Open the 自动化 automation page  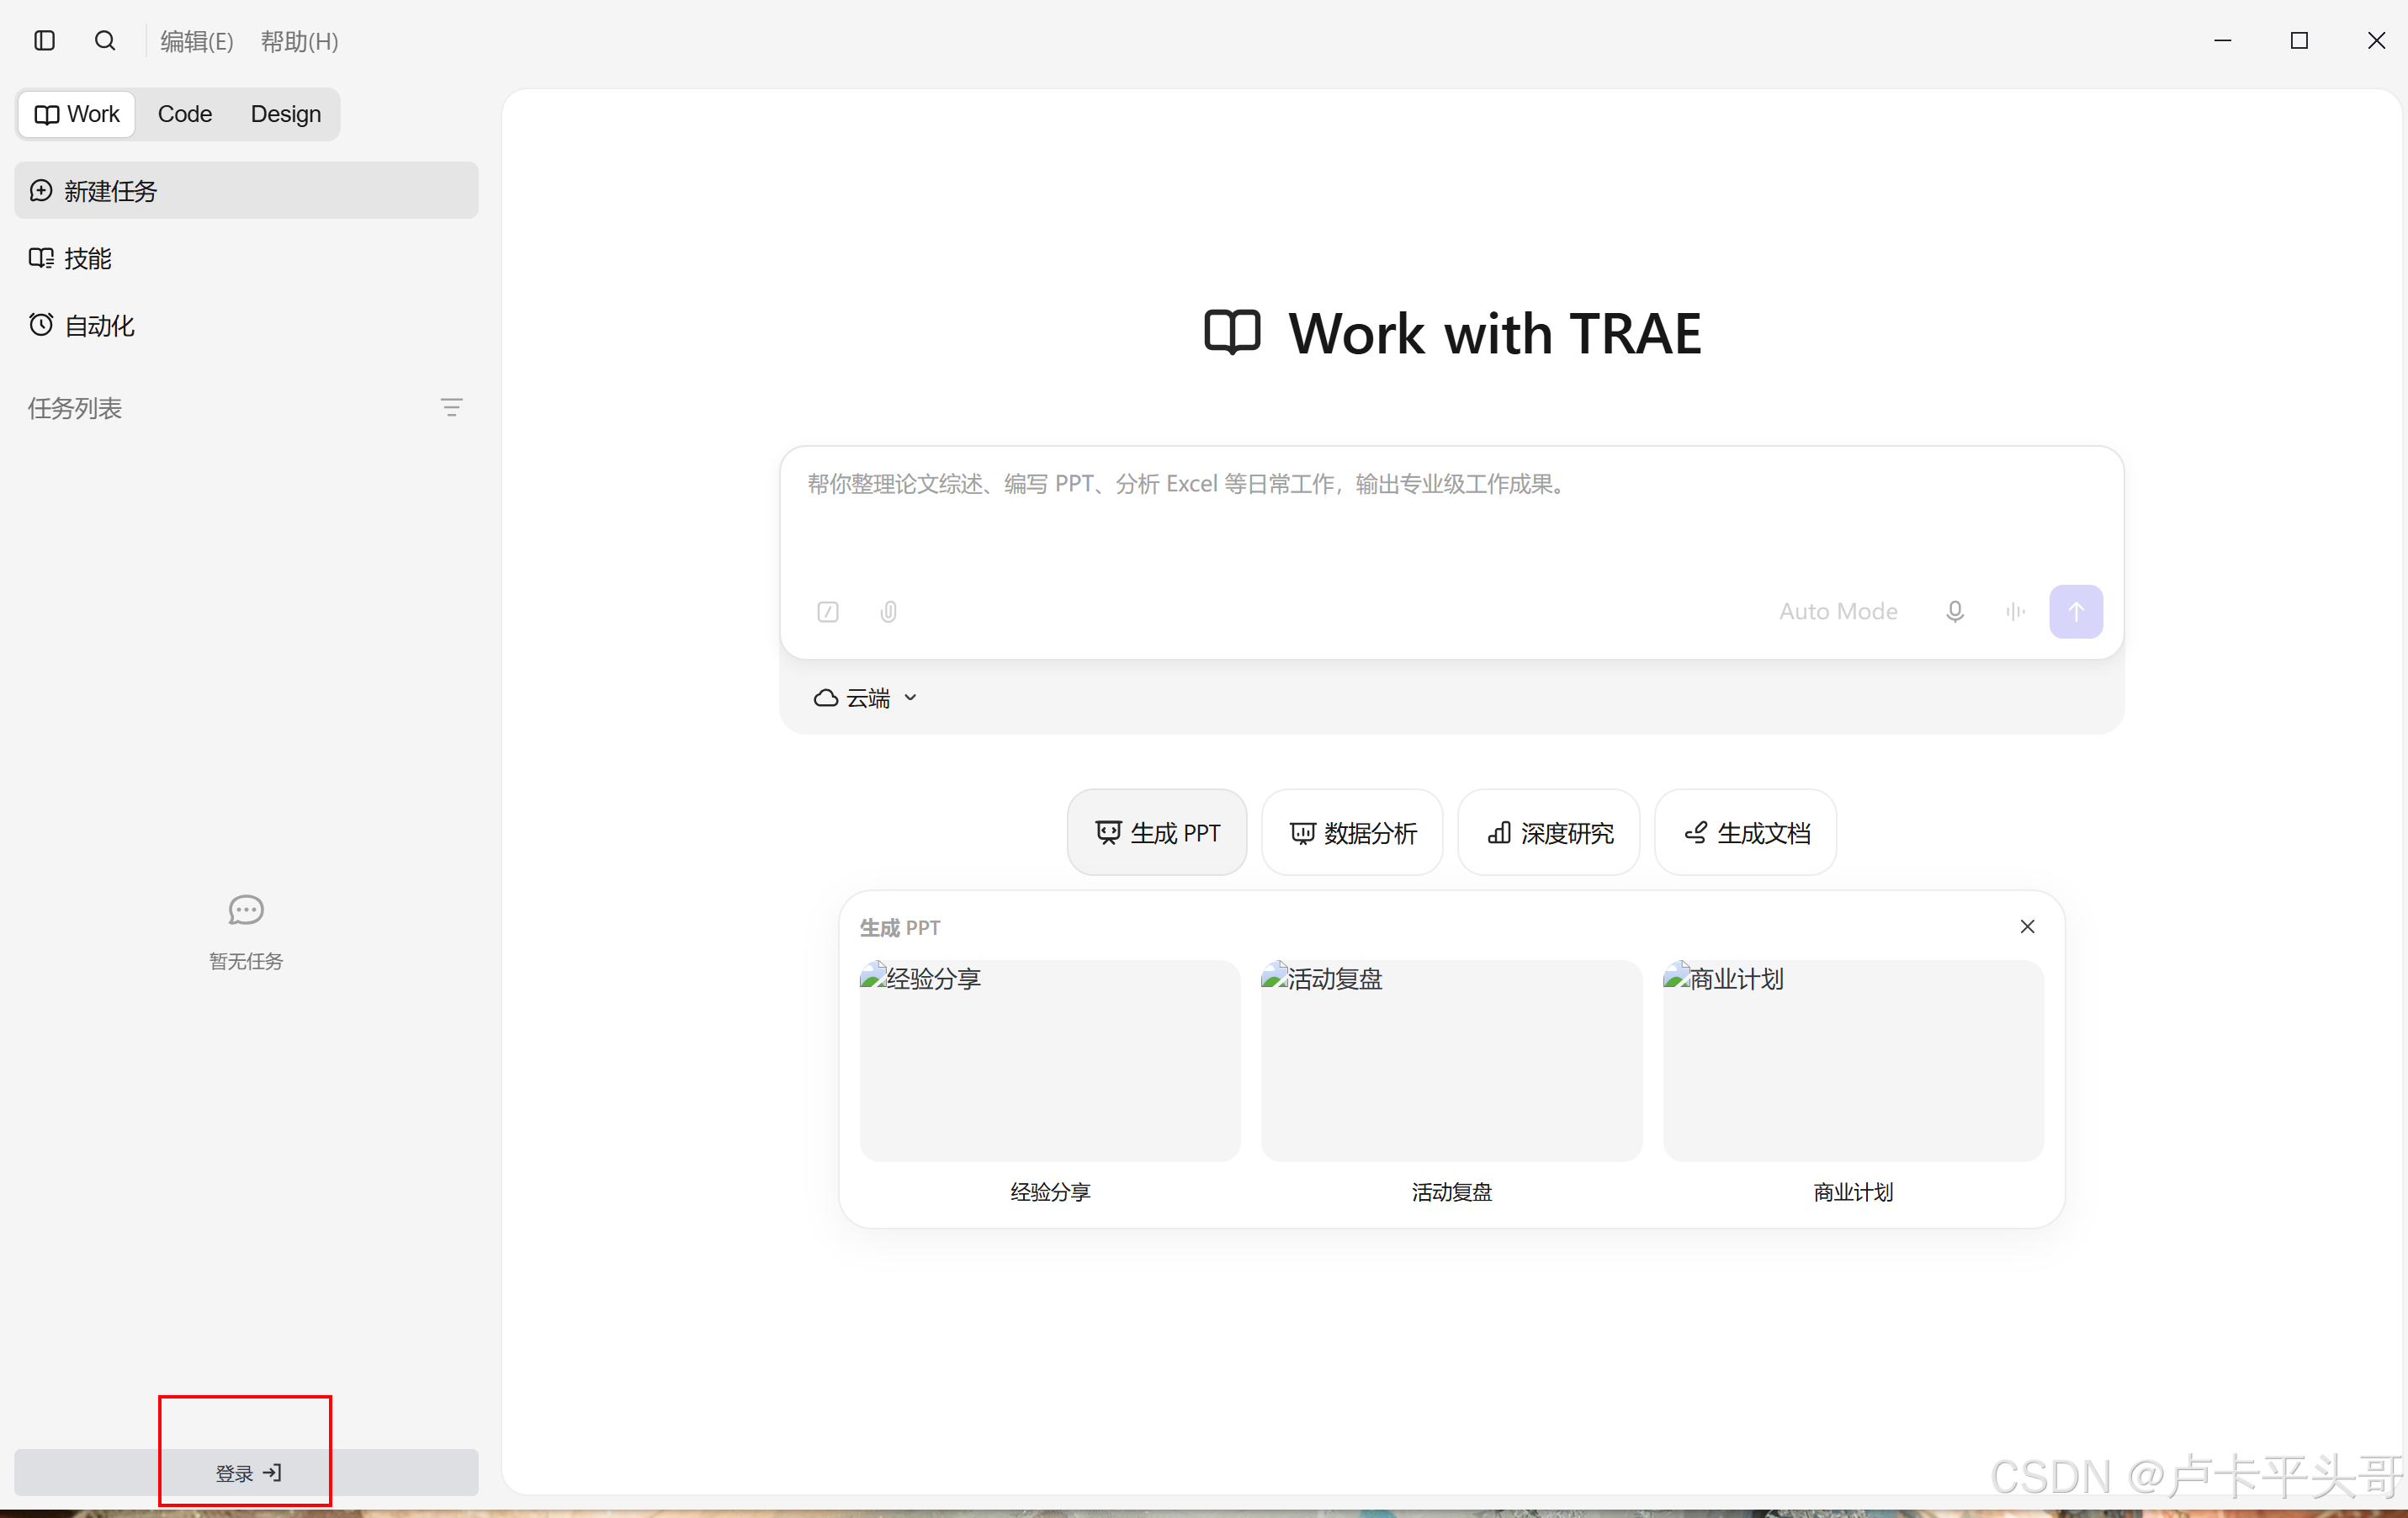pyautogui.click(x=246, y=325)
